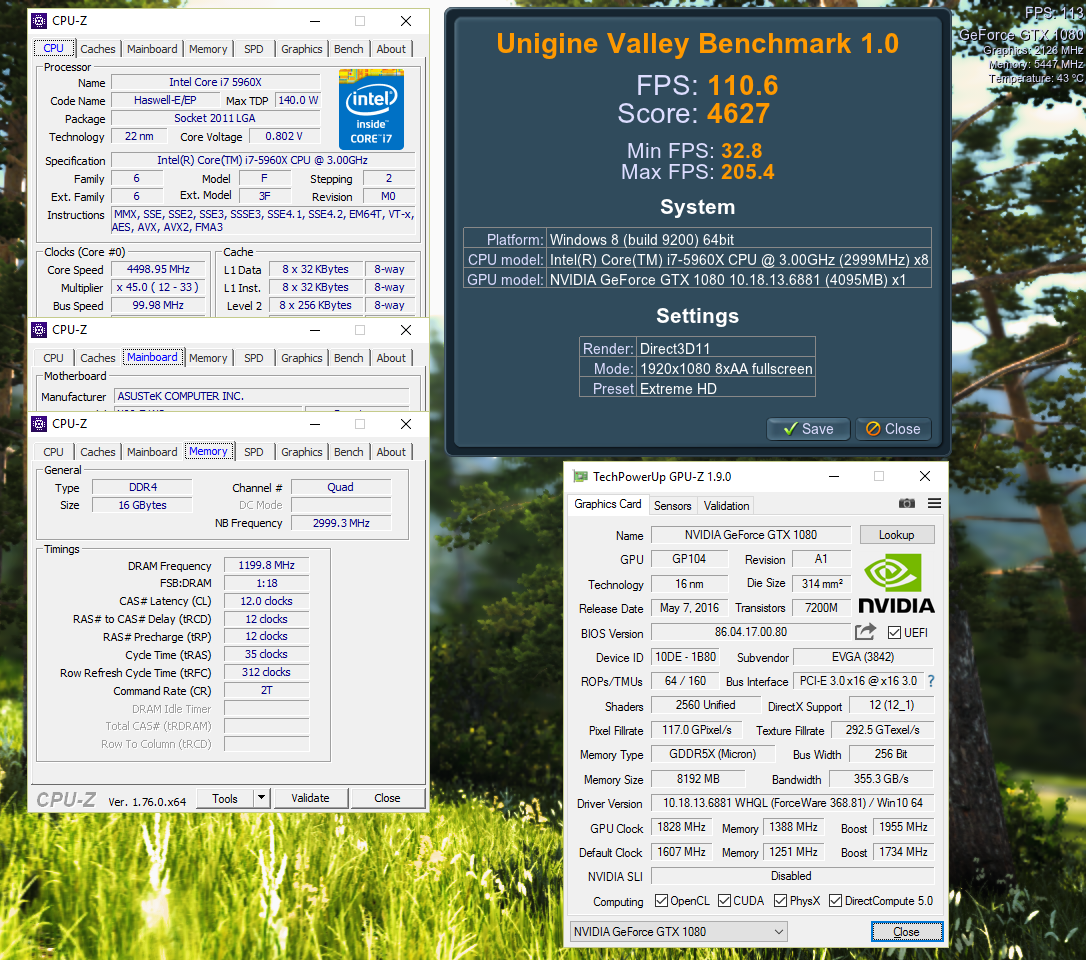Click the Close button in GPU-Z

click(x=907, y=932)
